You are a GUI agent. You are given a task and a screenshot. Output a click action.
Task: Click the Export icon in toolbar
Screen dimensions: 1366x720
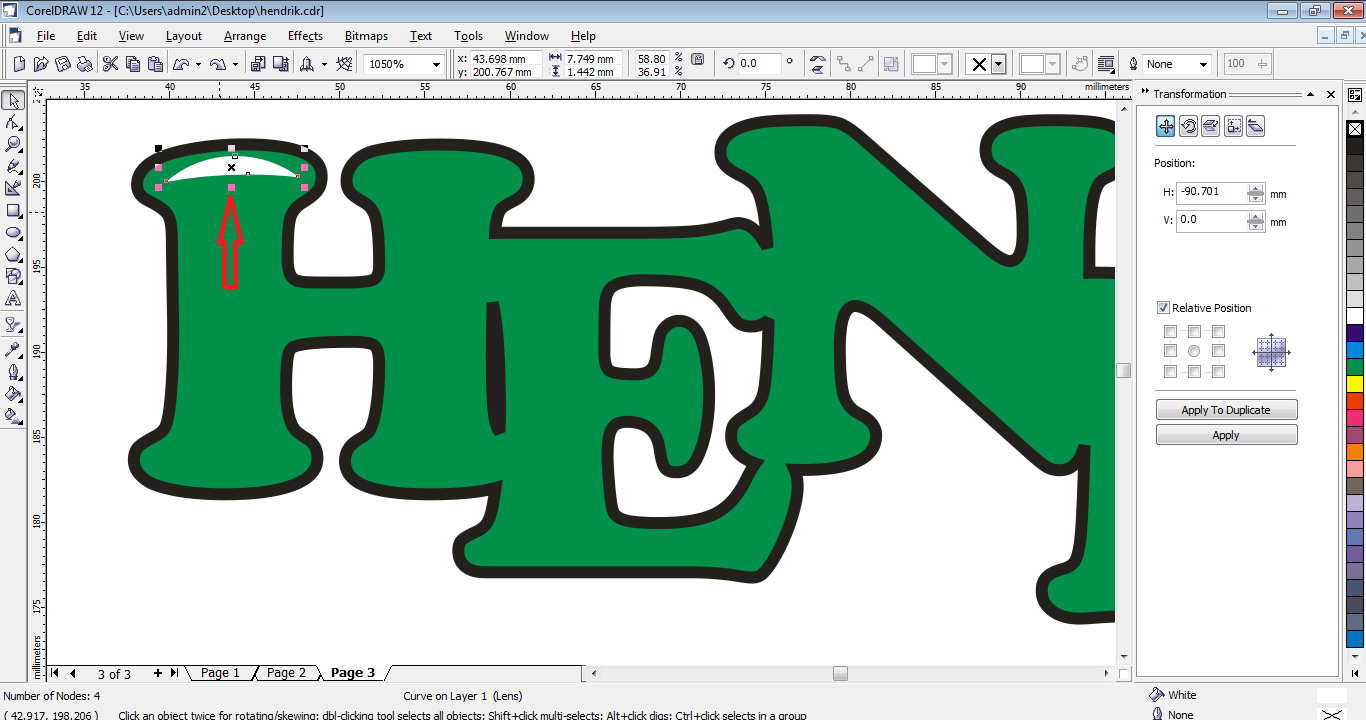pos(280,64)
